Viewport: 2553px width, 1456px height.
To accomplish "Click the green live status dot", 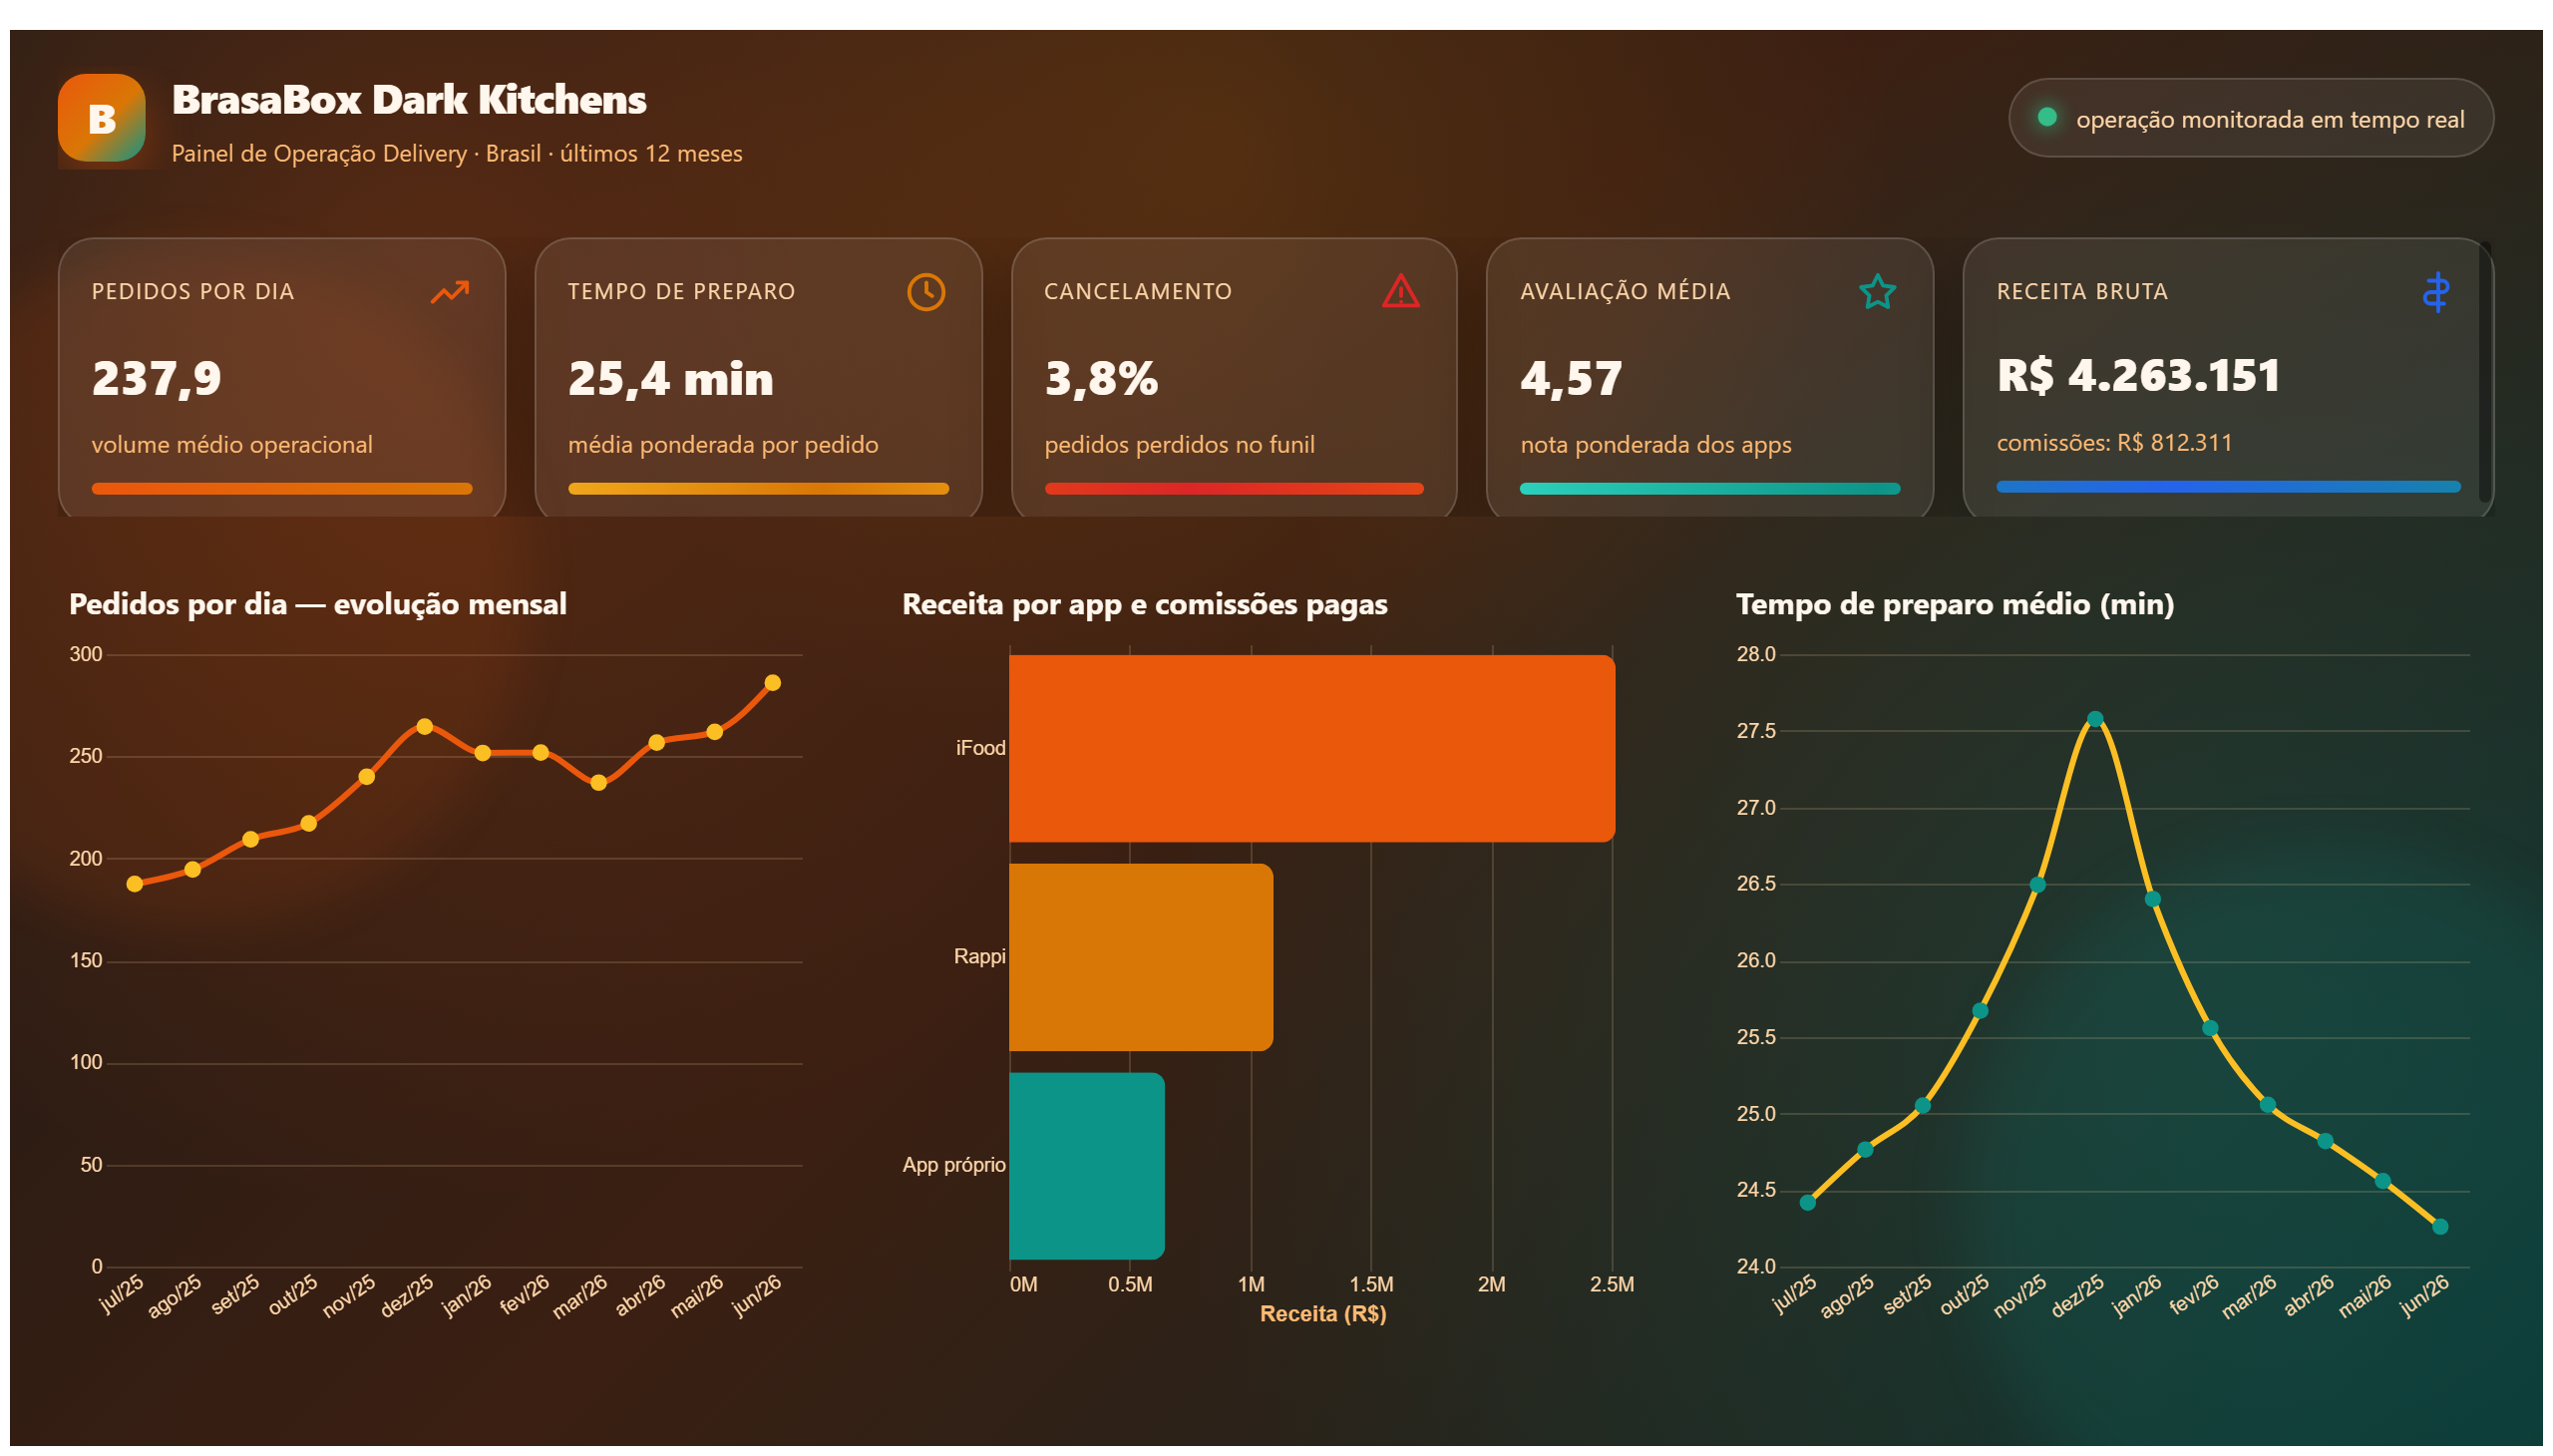I will pos(2047,117).
